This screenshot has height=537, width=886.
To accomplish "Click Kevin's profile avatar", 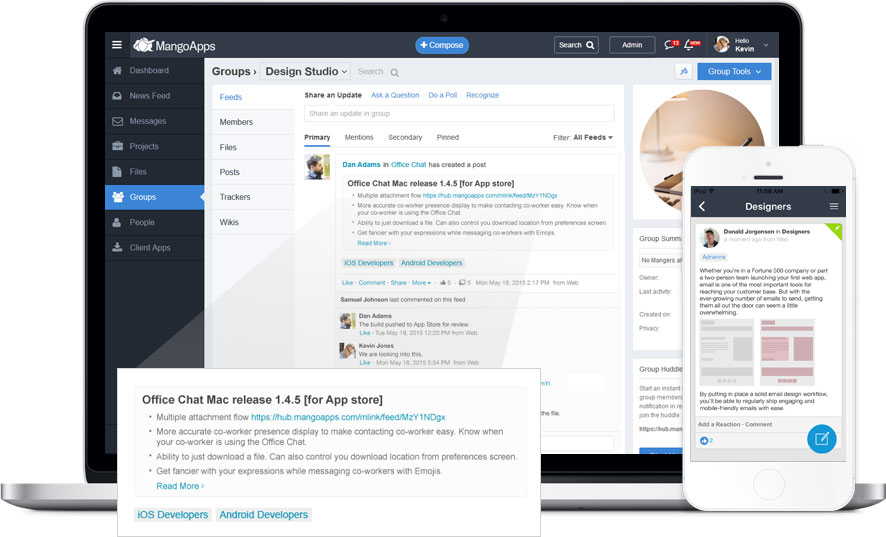I will 722,44.
